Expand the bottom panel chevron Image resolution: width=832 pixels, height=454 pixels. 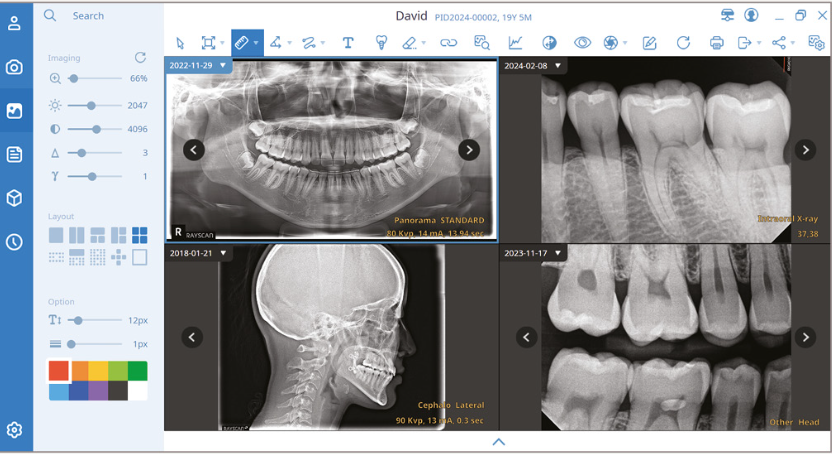click(498, 441)
